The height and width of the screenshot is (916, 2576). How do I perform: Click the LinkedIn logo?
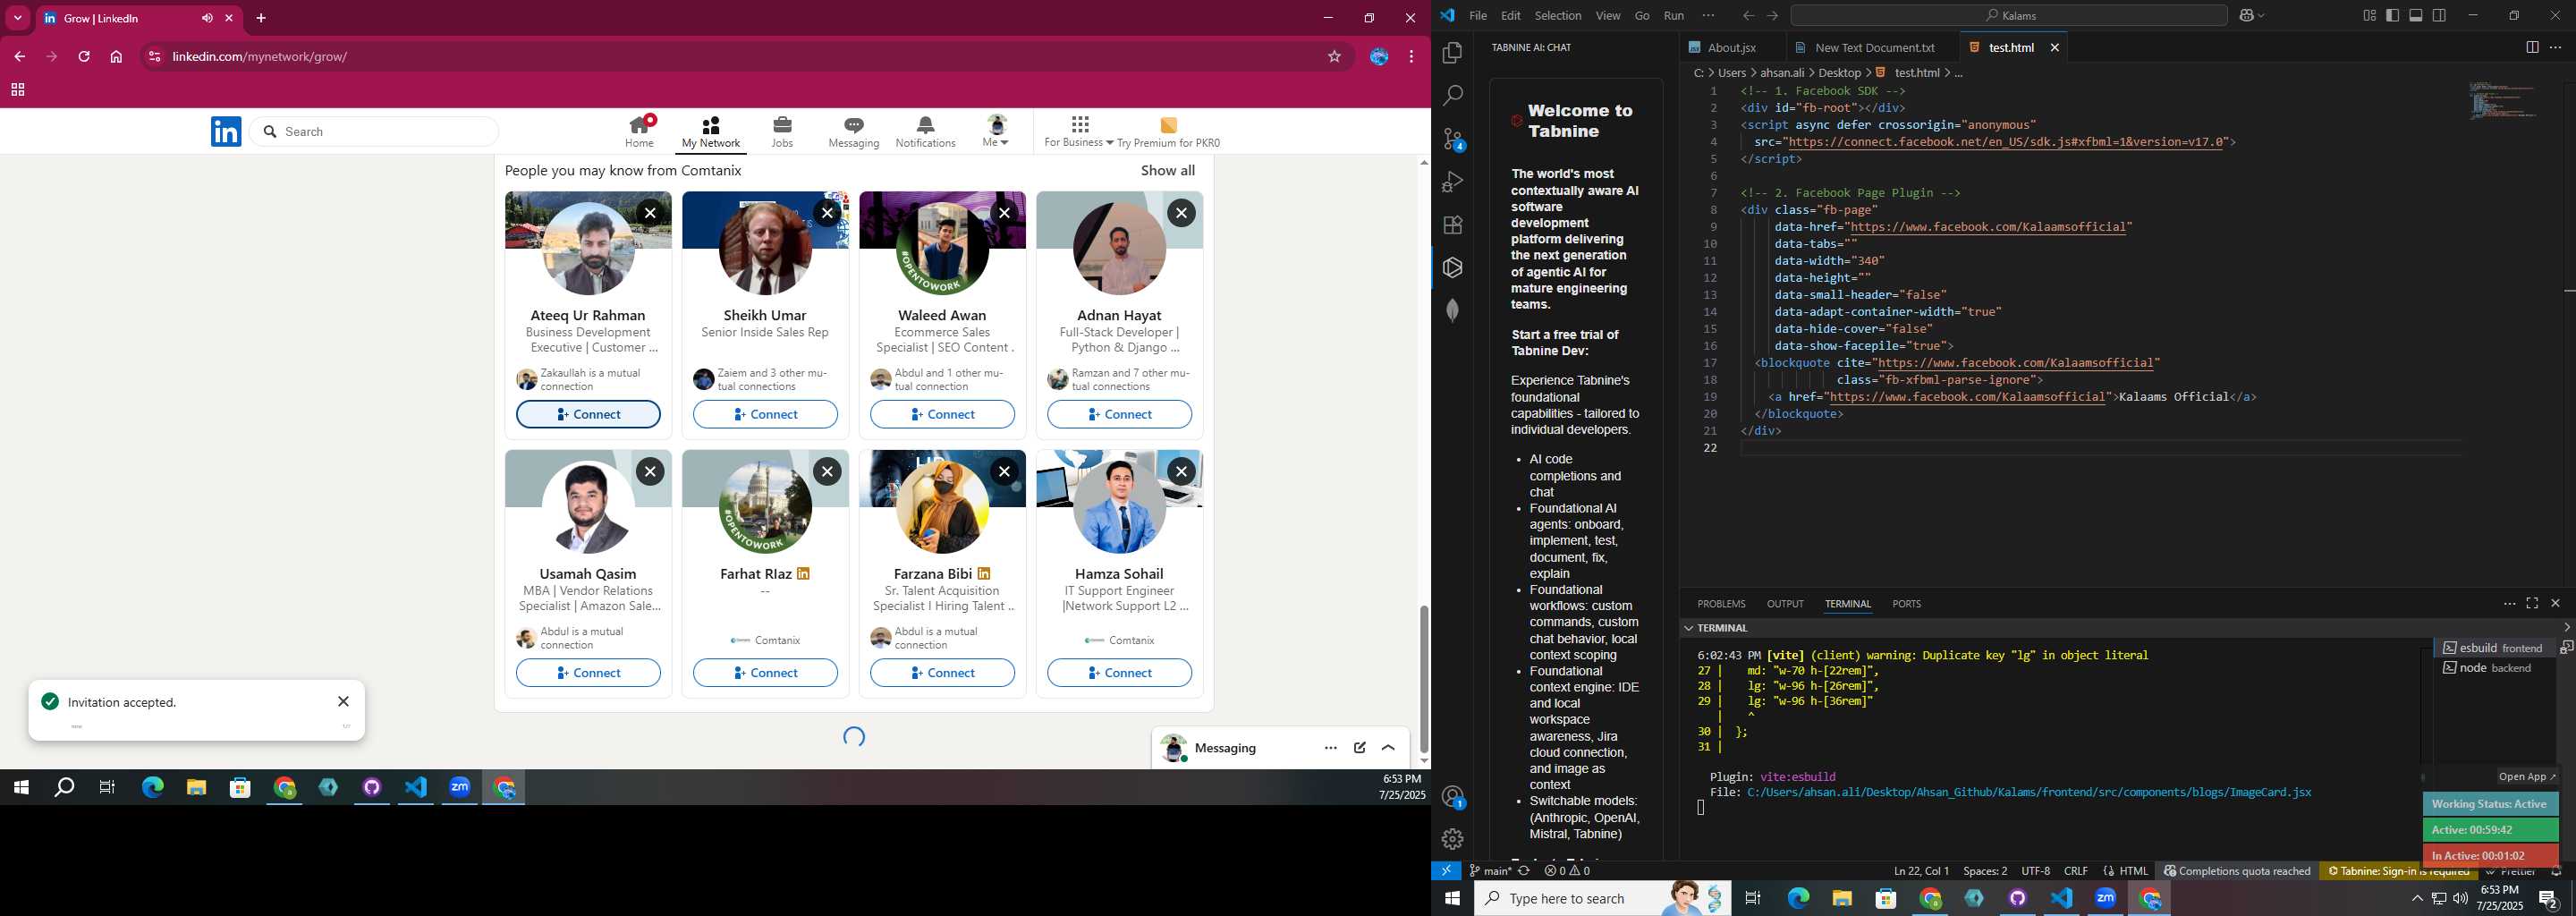pos(226,131)
